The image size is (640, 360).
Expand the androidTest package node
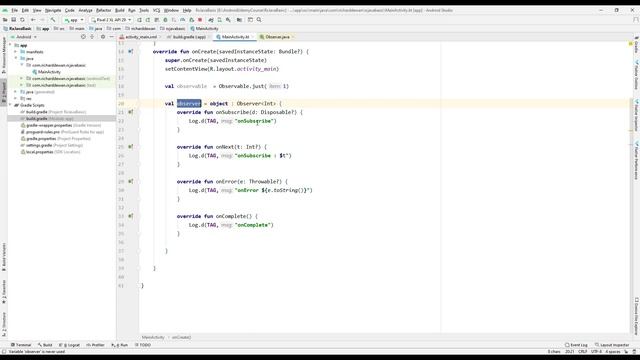tap(22, 78)
